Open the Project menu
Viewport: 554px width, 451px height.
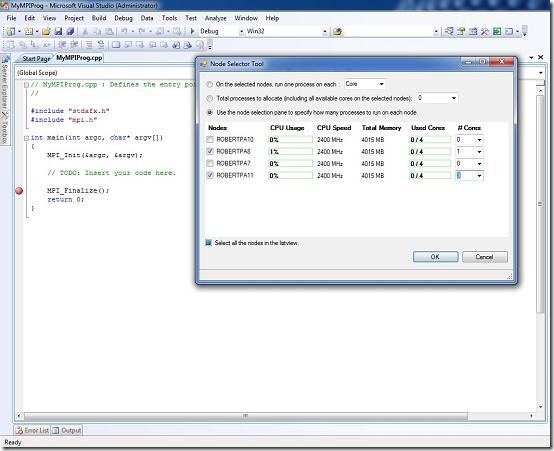point(74,18)
